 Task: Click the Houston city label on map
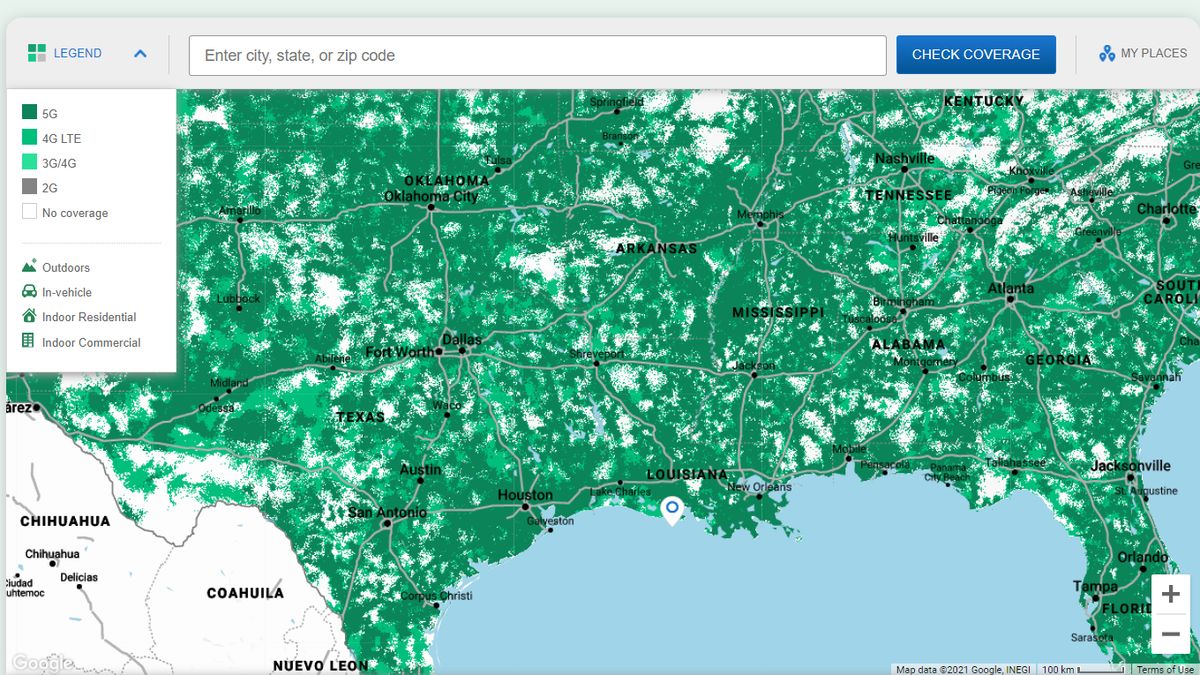point(525,495)
